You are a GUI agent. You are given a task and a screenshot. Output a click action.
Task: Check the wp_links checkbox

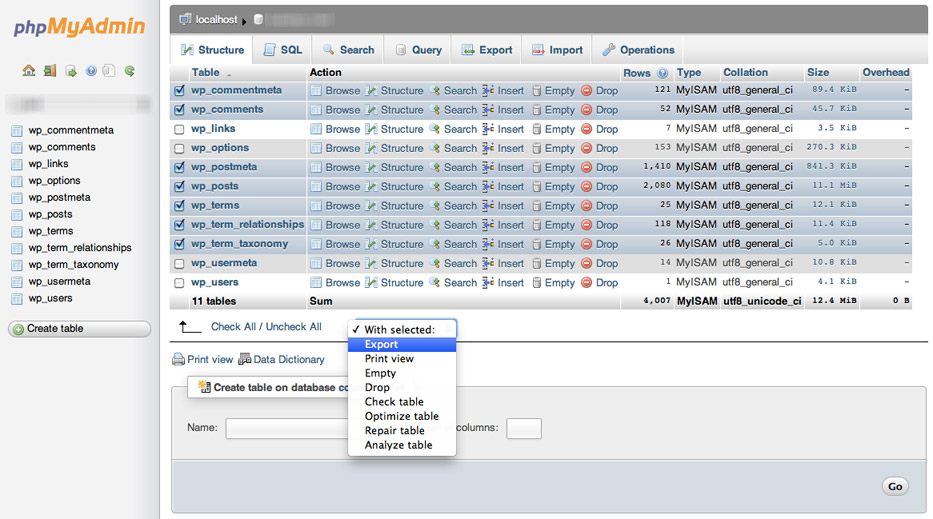tap(179, 129)
